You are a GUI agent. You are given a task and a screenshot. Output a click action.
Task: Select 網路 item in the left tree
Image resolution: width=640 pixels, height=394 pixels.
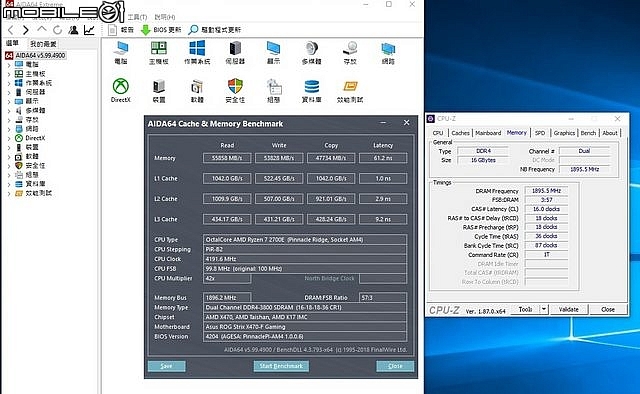tap(27, 129)
